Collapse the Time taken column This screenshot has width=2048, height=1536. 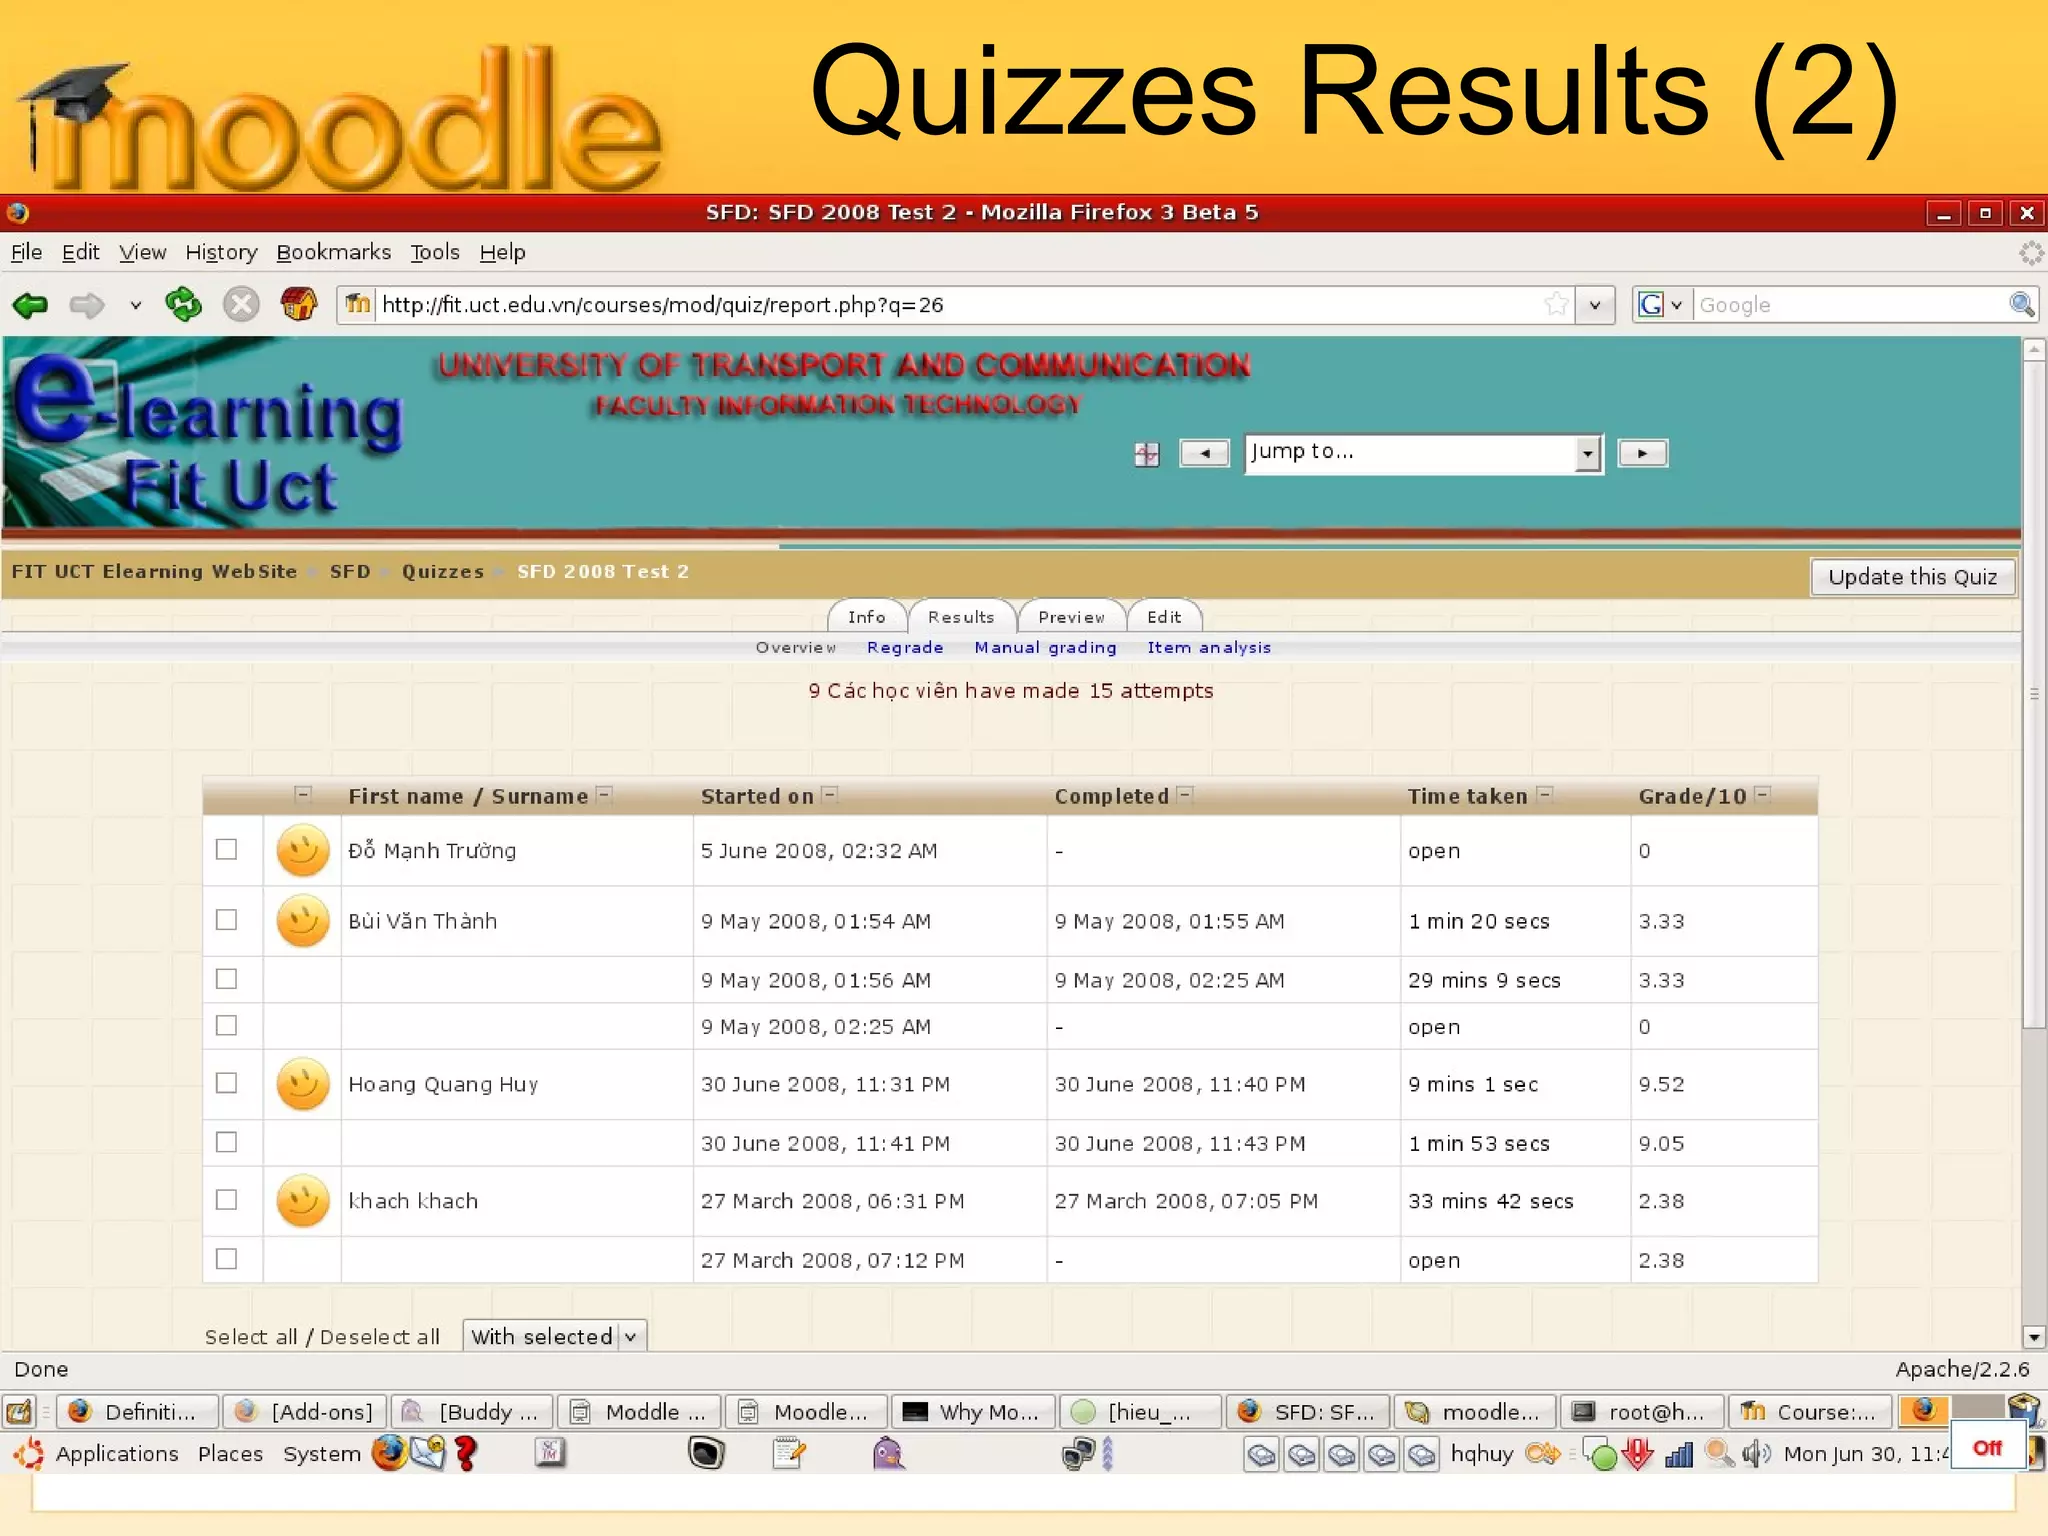[1545, 795]
